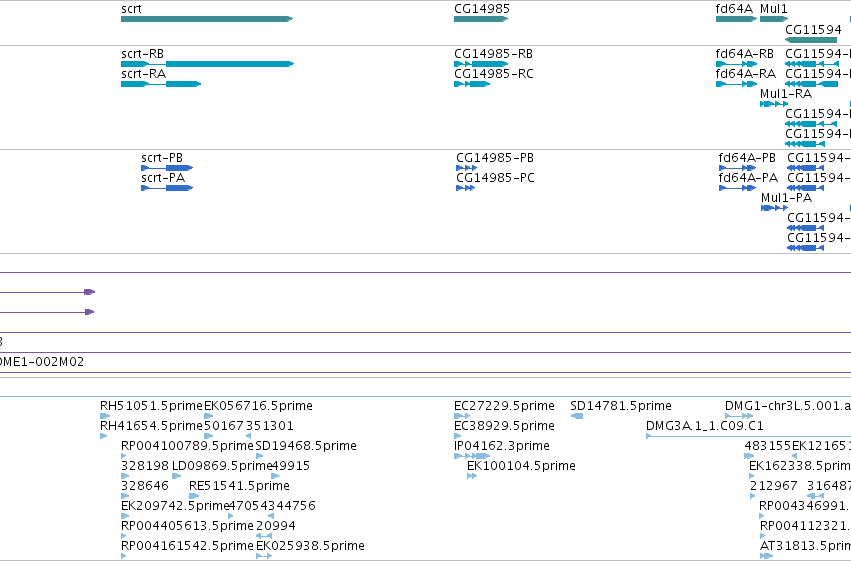Click the DMG3A.1_1.C09.C1 feature

click(748, 436)
